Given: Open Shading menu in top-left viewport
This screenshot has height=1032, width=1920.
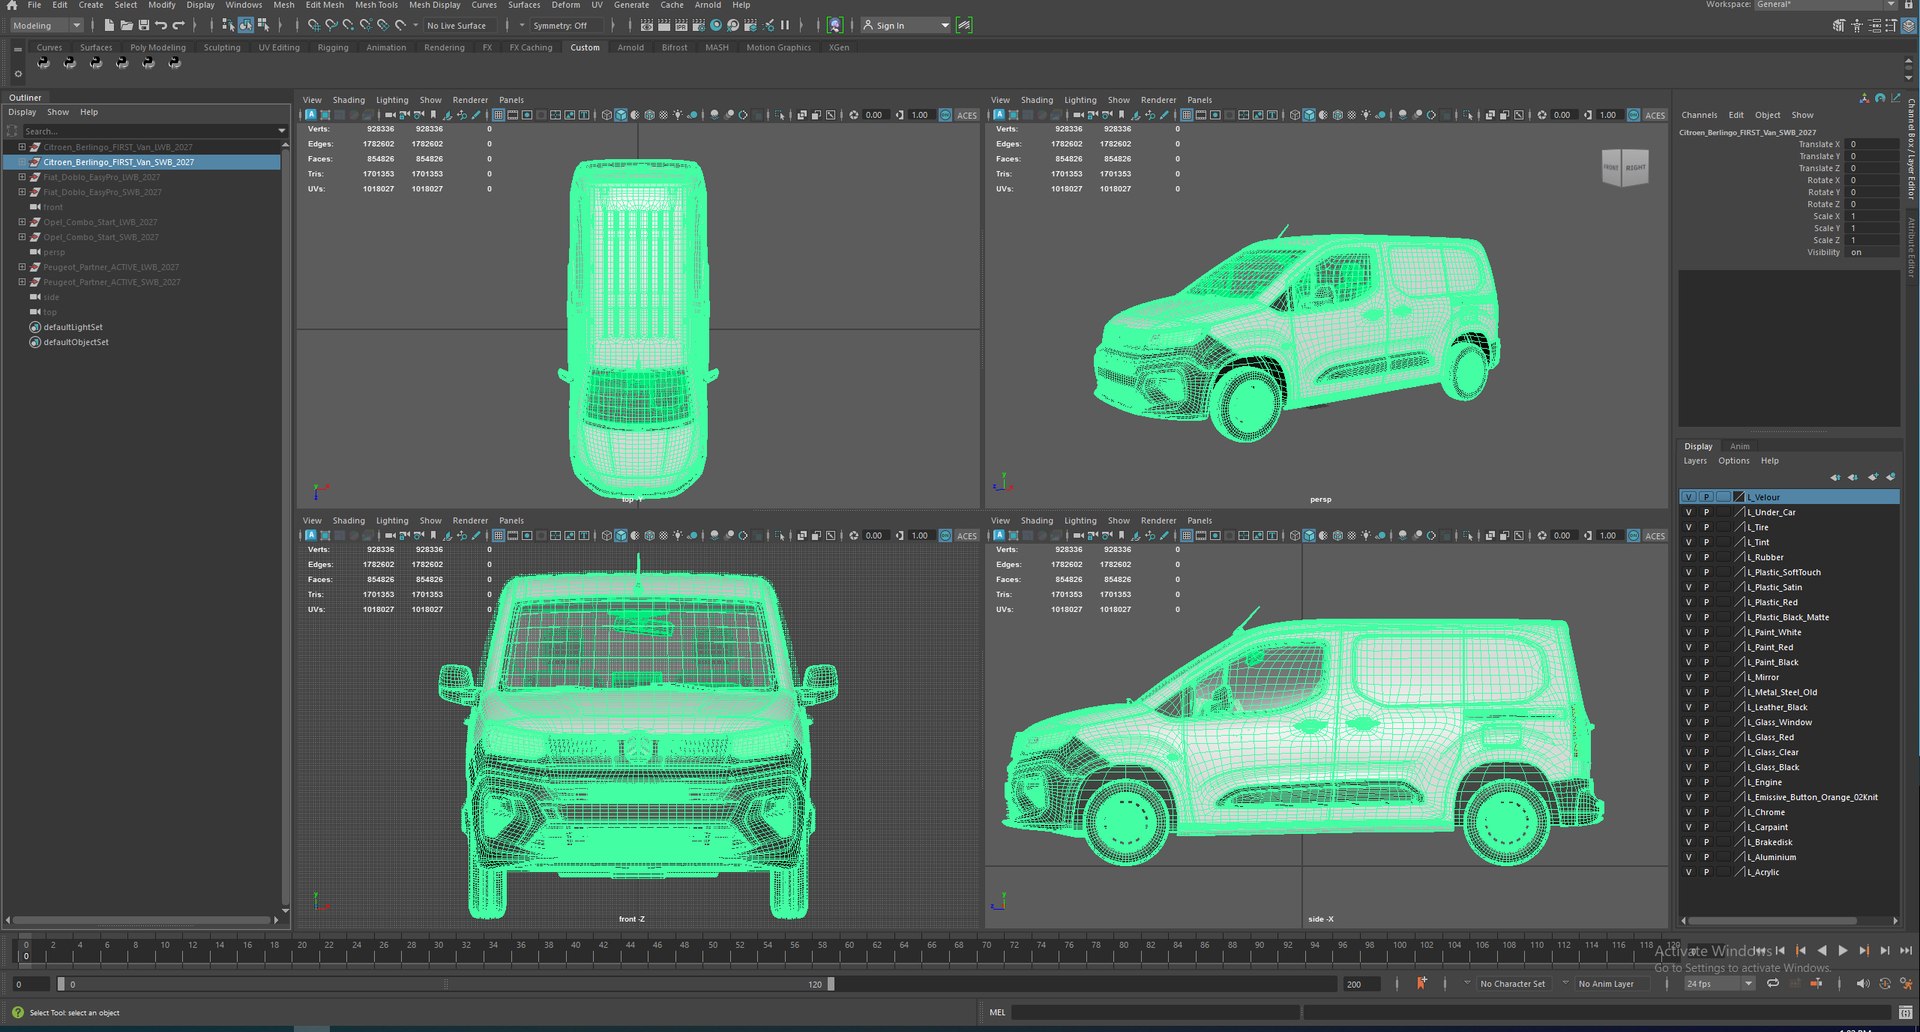Looking at the screenshot, I should coord(348,100).
